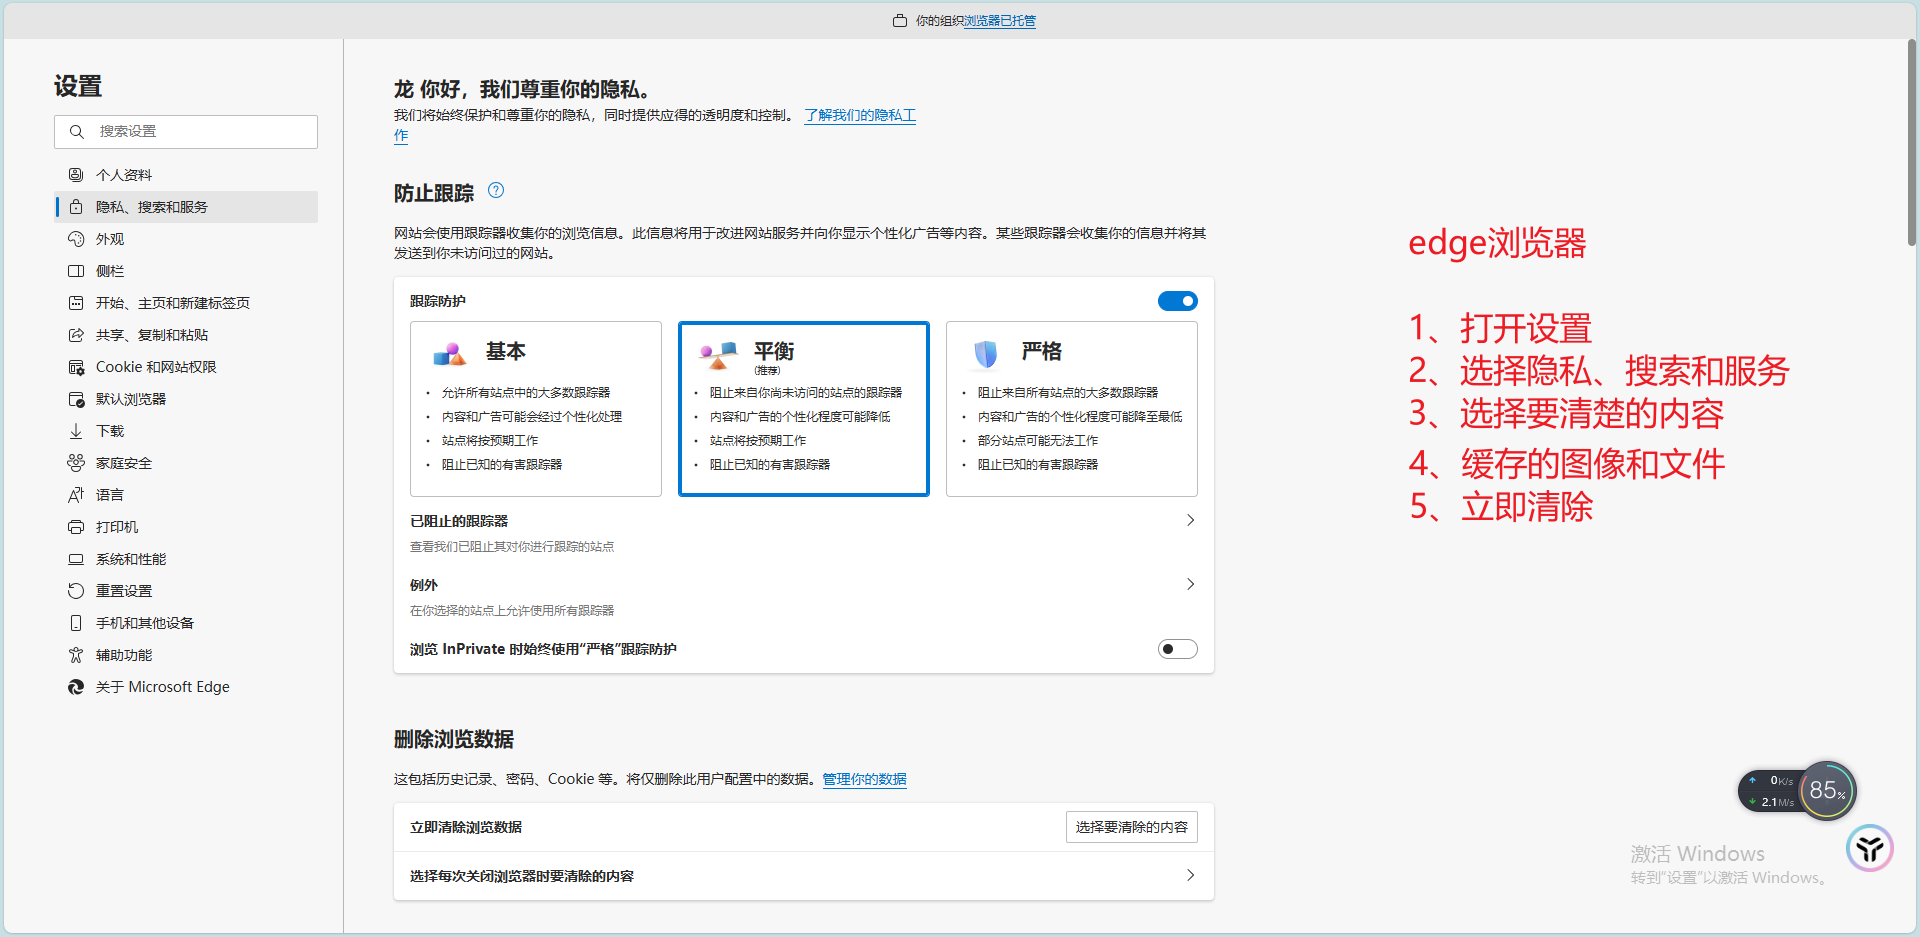Open Cookie 和网站权限 settings
This screenshot has width=1920, height=937.
pyautogui.click(x=186, y=367)
